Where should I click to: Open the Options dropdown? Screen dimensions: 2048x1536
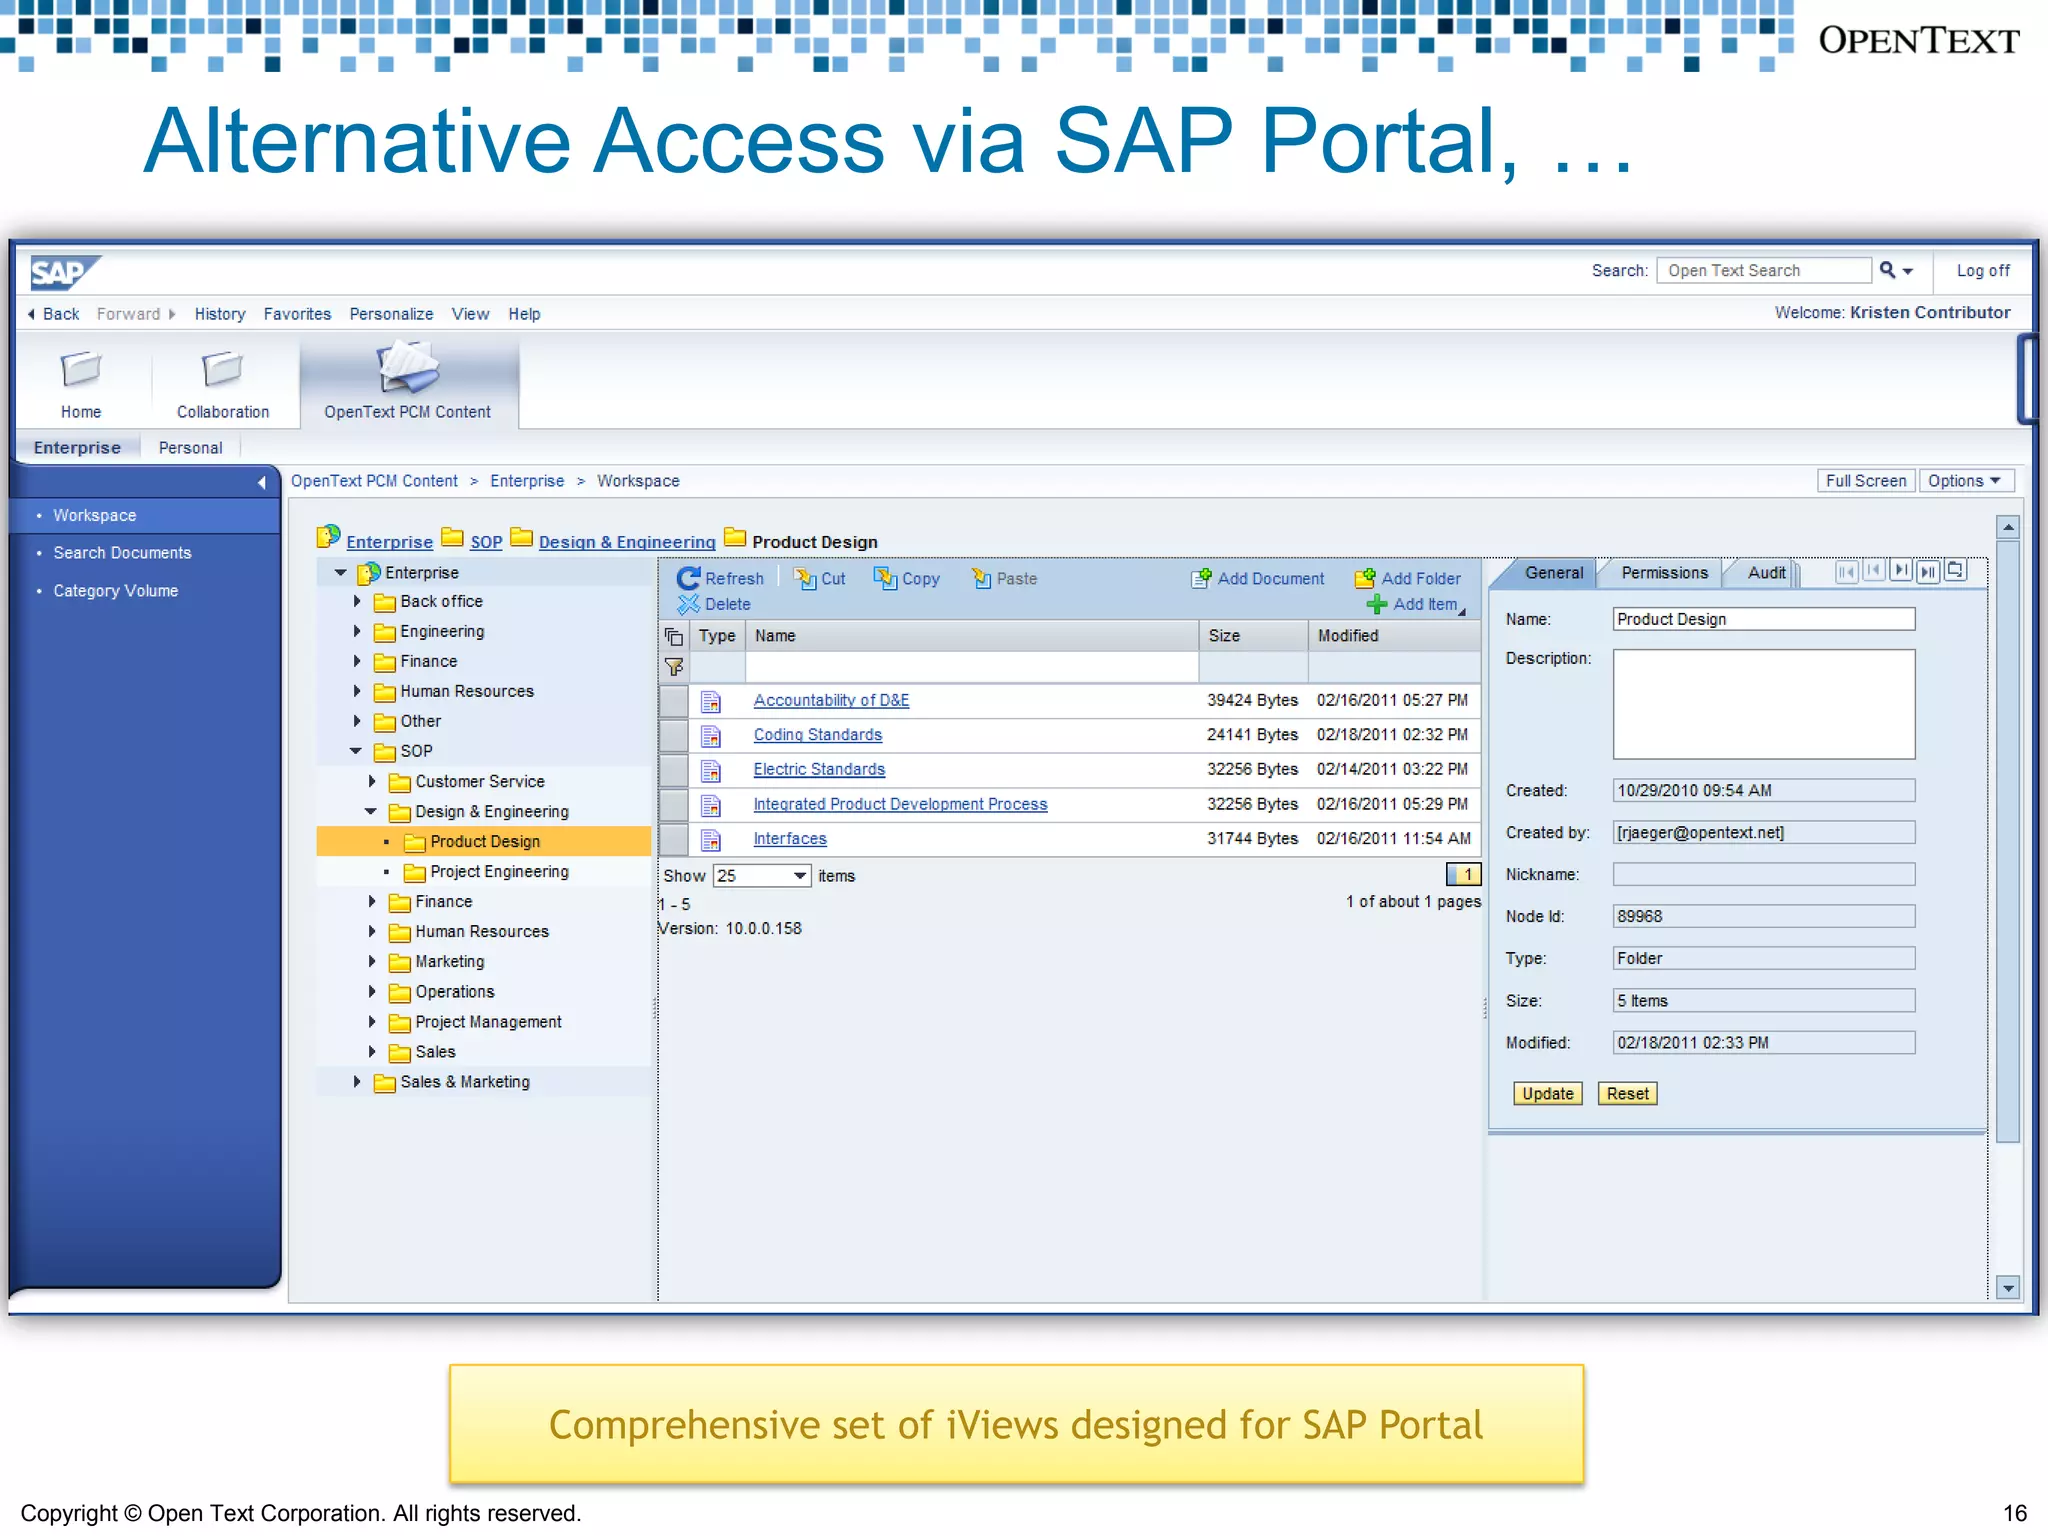pyautogui.click(x=1964, y=481)
